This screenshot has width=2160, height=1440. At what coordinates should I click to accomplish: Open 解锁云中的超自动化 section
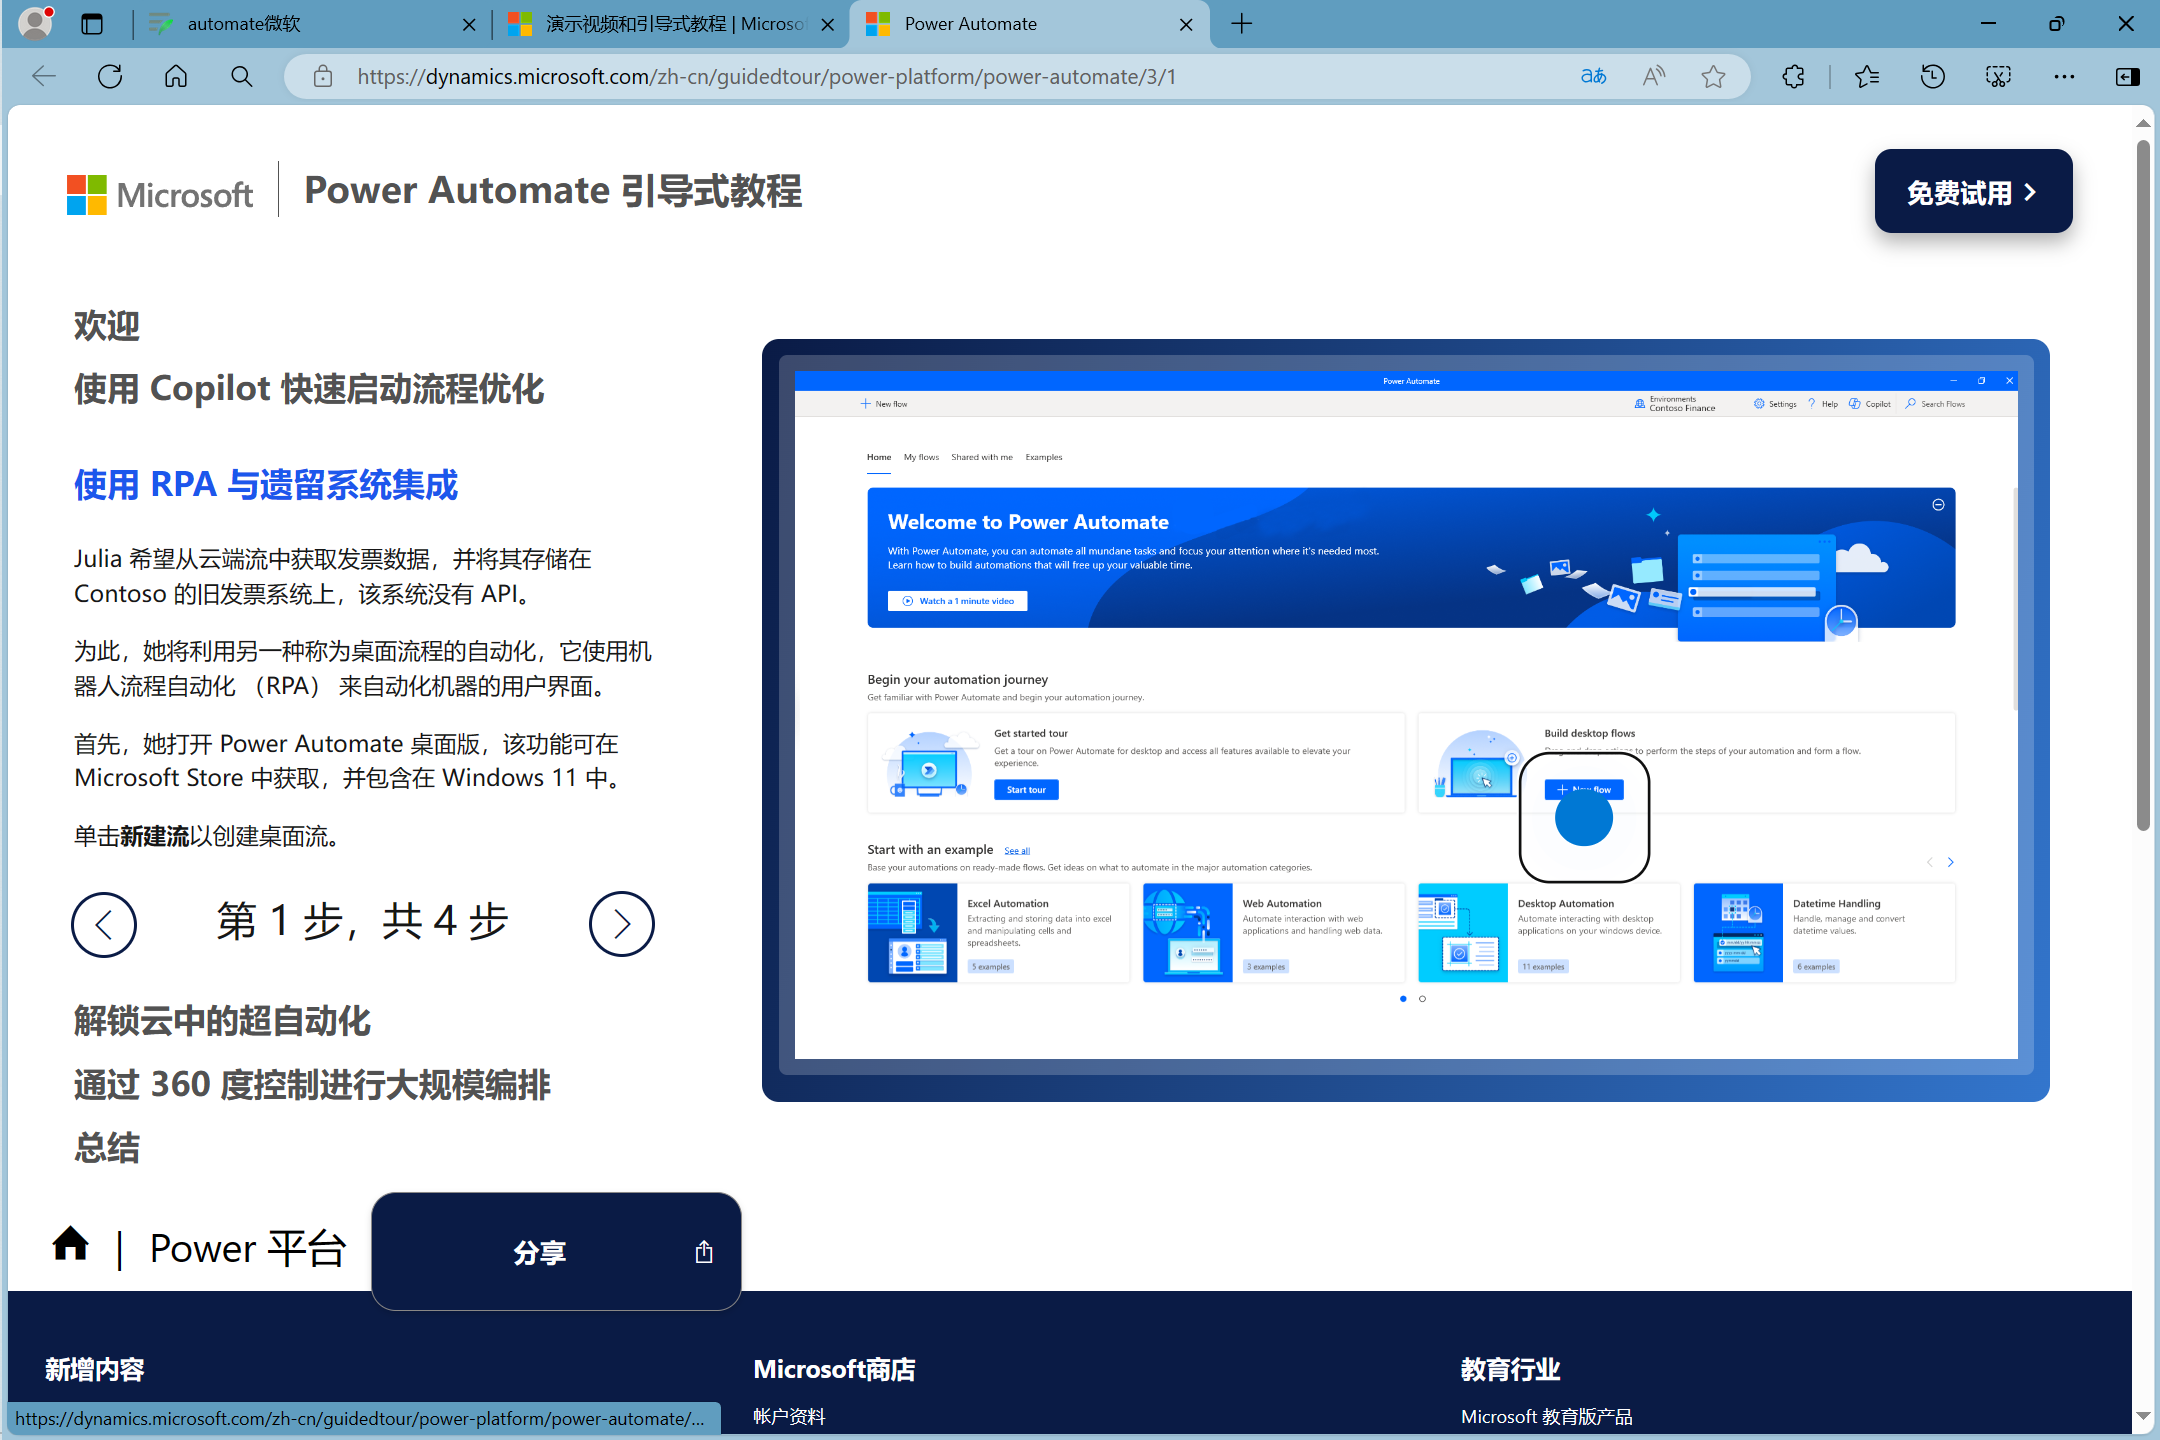click(222, 1021)
